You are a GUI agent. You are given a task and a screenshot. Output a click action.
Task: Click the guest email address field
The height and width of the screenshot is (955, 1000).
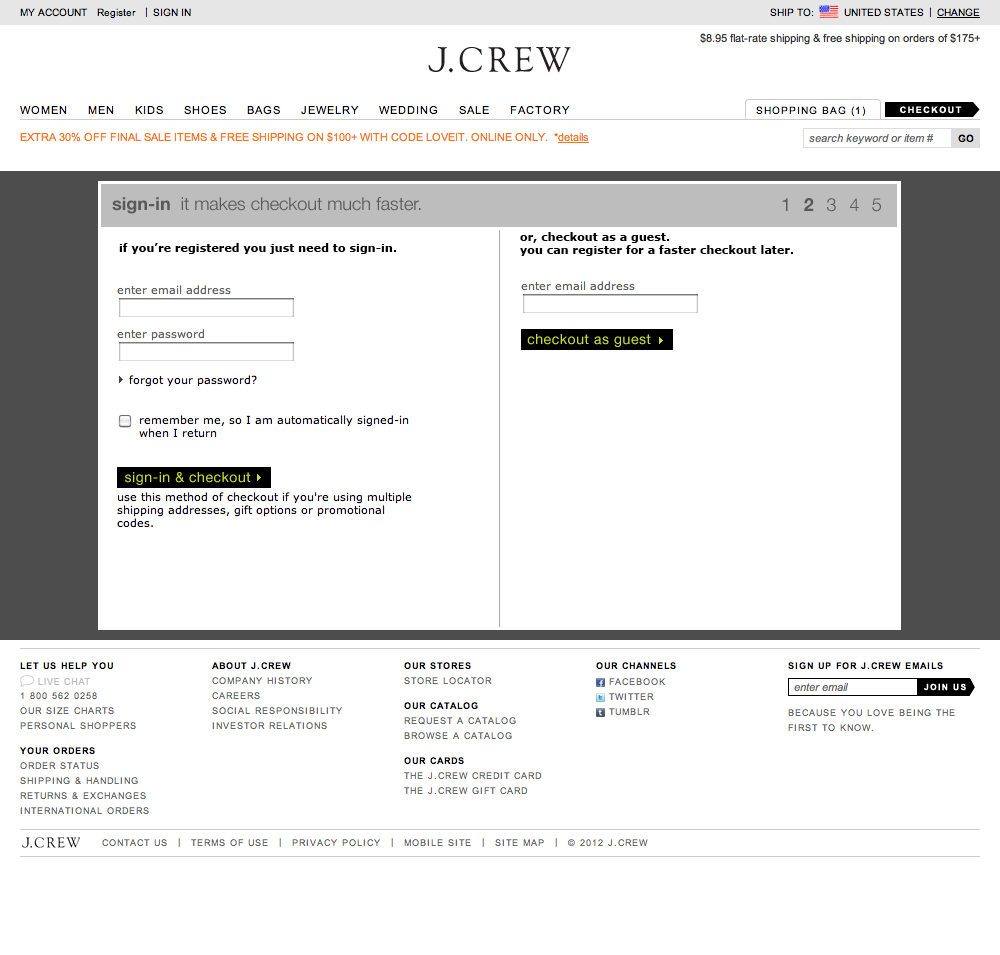[609, 303]
